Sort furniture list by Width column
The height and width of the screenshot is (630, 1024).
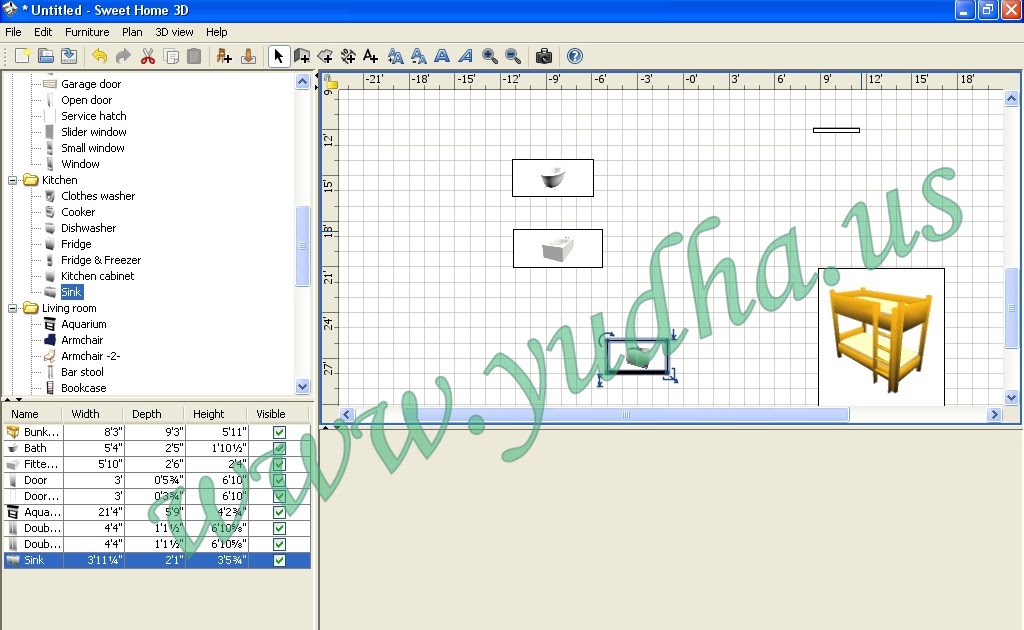tap(92, 414)
